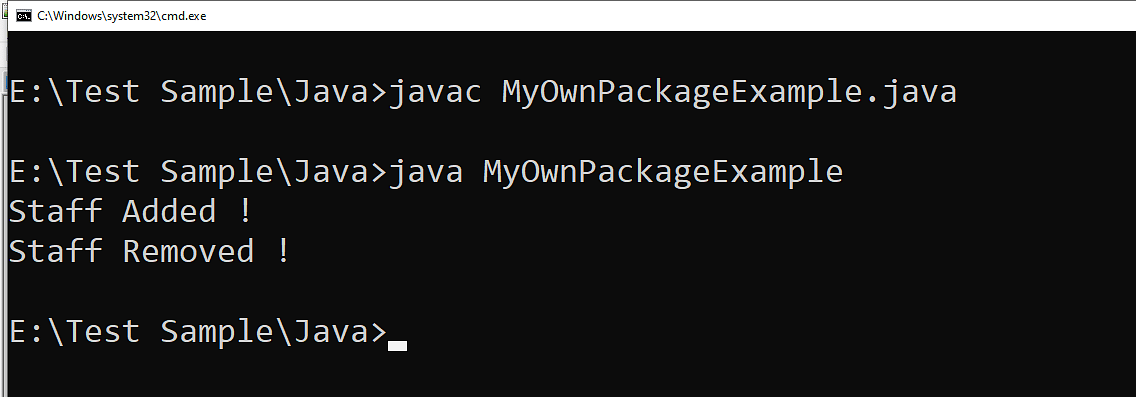The image size is (1136, 397).
Task: Click the word javac in the first command
Action: pyautogui.click(x=435, y=92)
